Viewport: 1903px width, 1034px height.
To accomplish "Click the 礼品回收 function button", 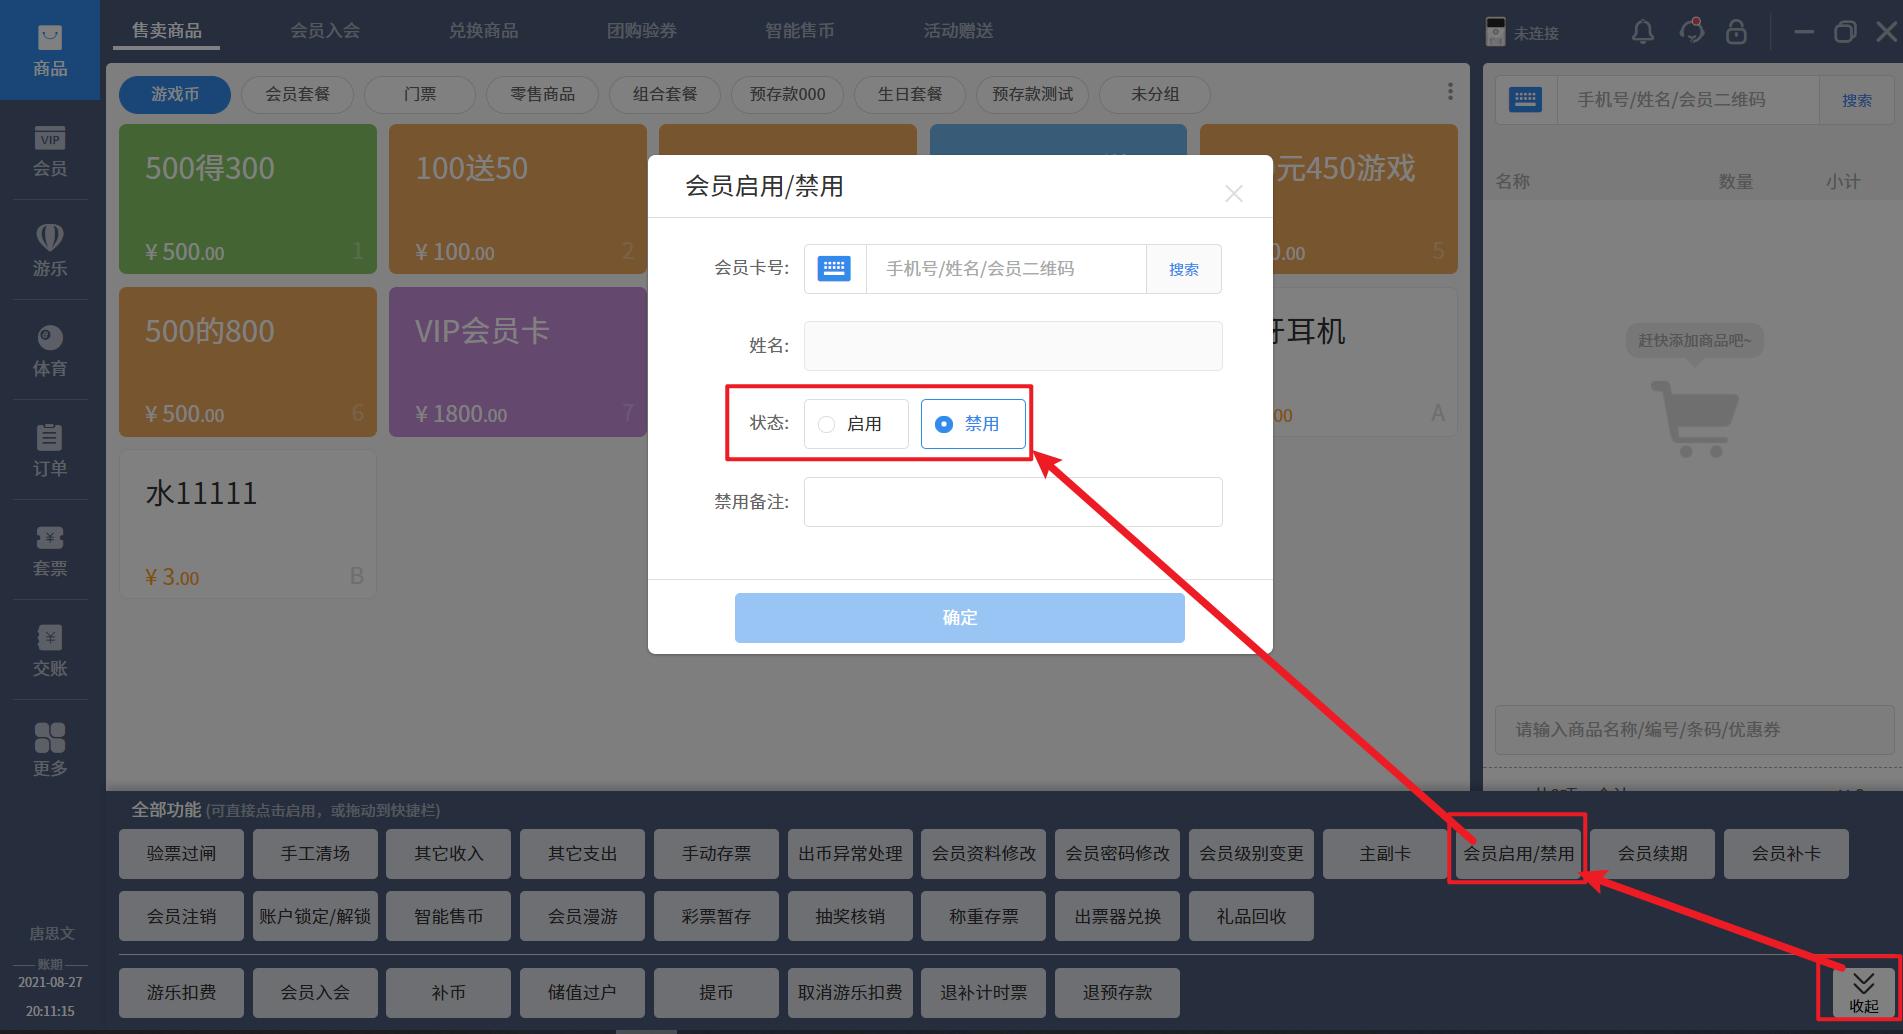I will coord(1251,916).
